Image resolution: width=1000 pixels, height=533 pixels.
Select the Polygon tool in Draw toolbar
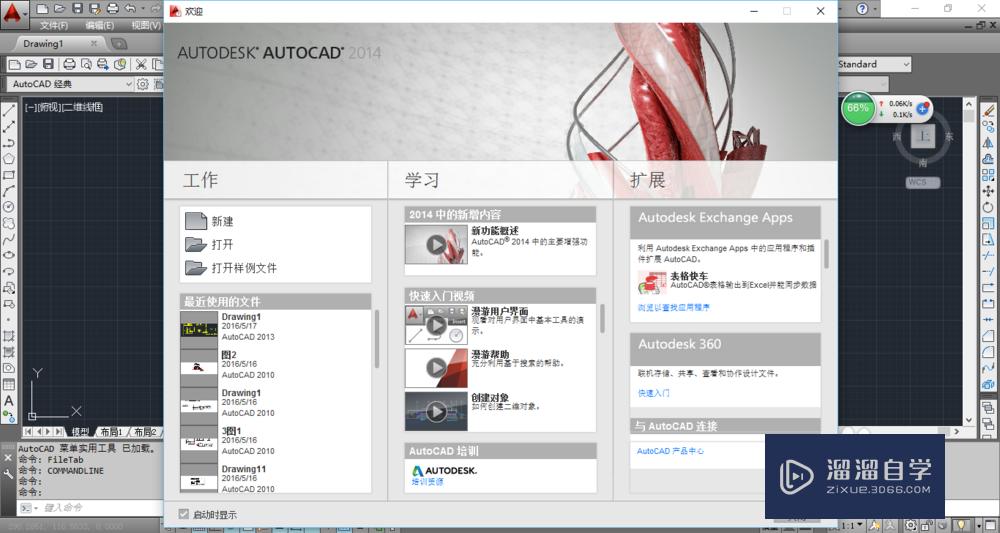pyautogui.click(x=9, y=159)
